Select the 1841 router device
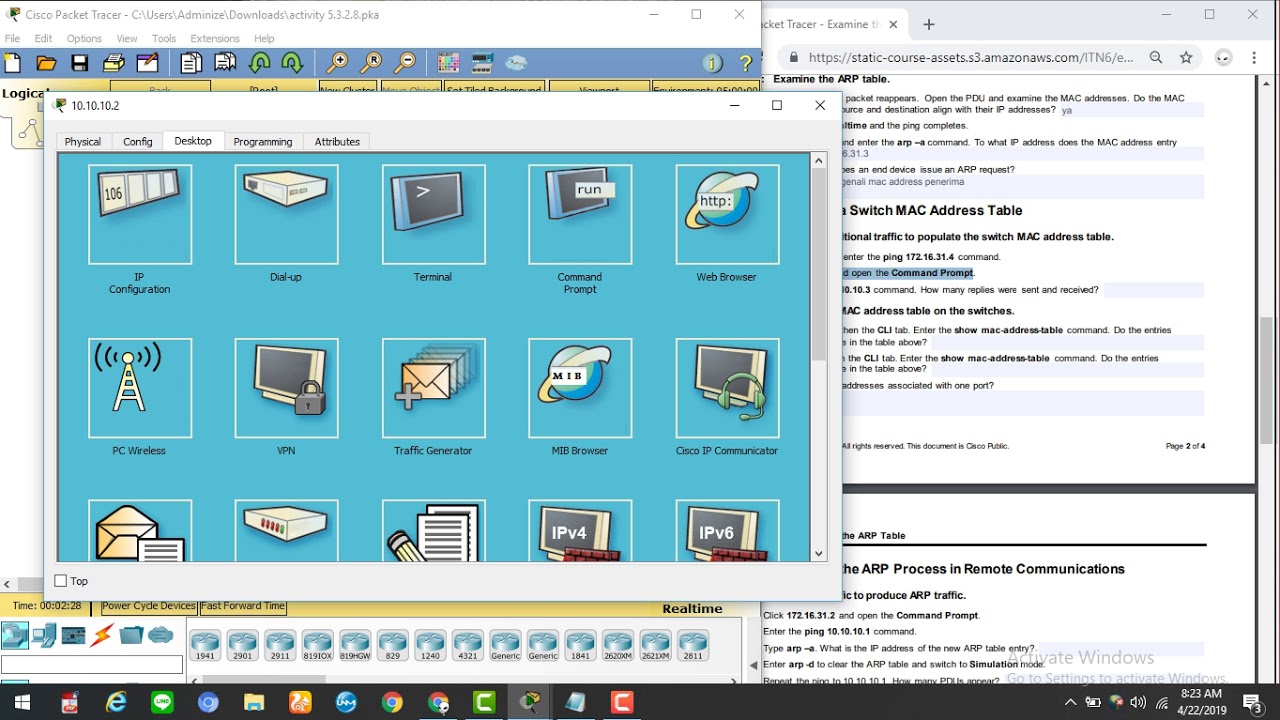The height and width of the screenshot is (720, 1280). click(580, 645)
